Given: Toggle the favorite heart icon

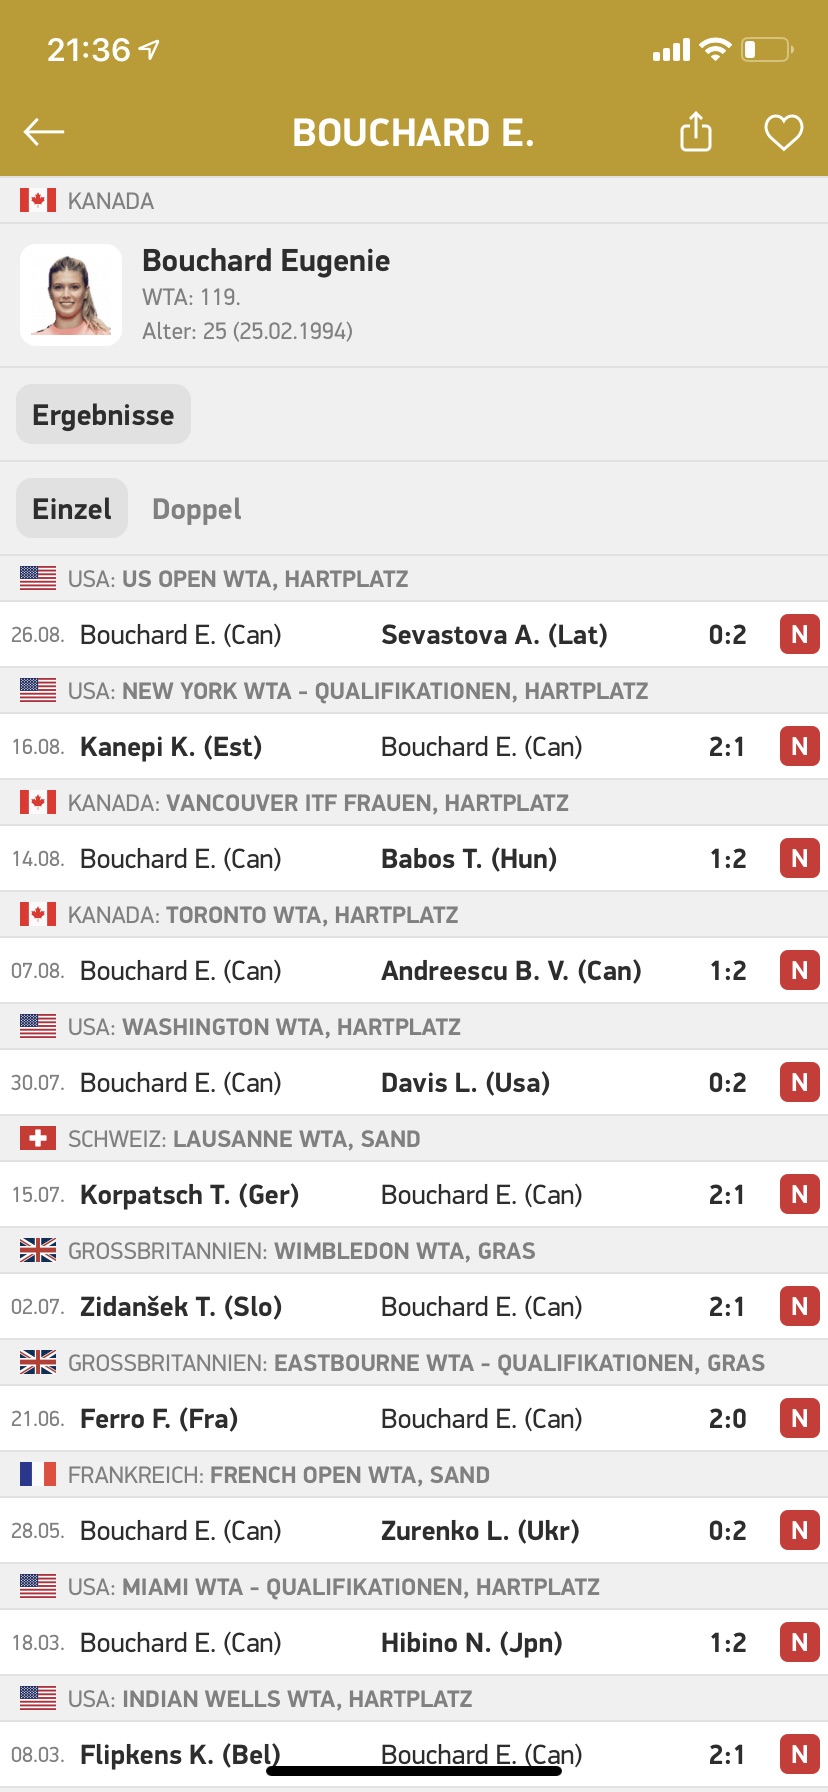Looking at the screenshot, I should click(x=783, y=132).
